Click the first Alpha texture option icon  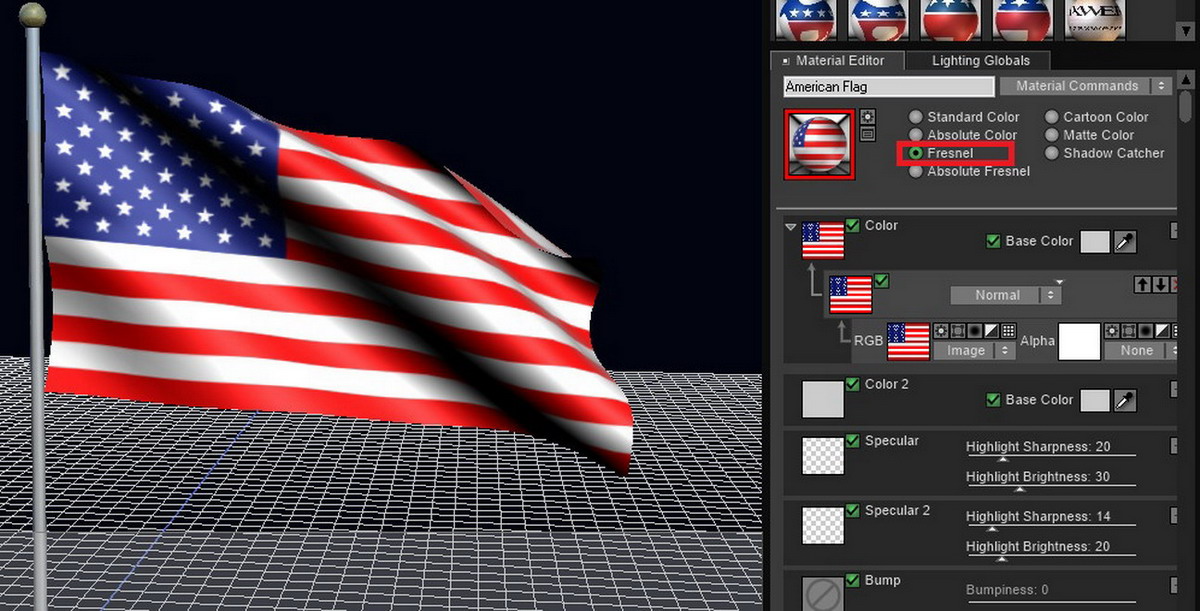(x=1111, y=331)
